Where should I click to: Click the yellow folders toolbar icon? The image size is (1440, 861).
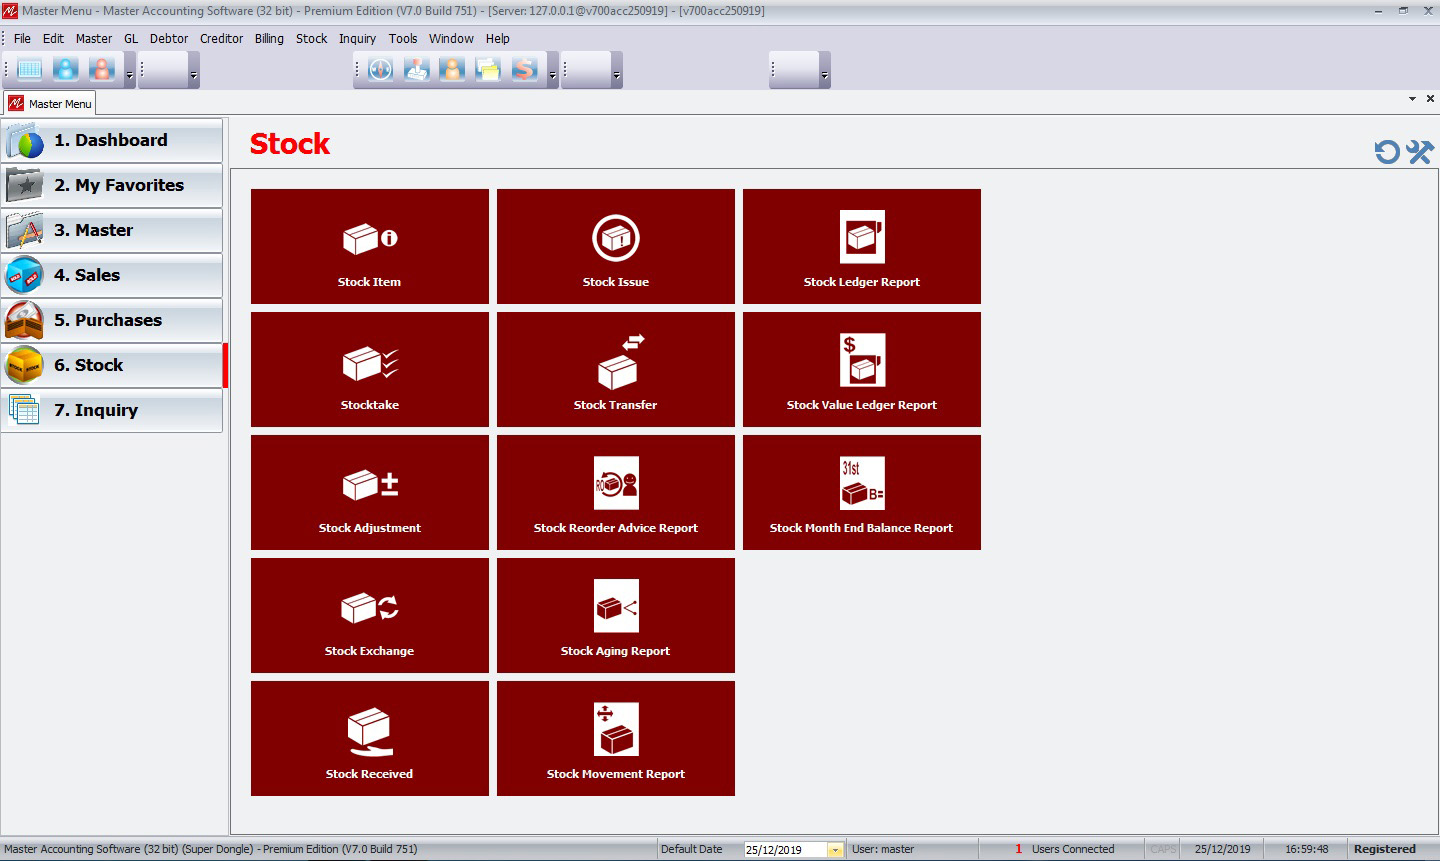(488, 70)
